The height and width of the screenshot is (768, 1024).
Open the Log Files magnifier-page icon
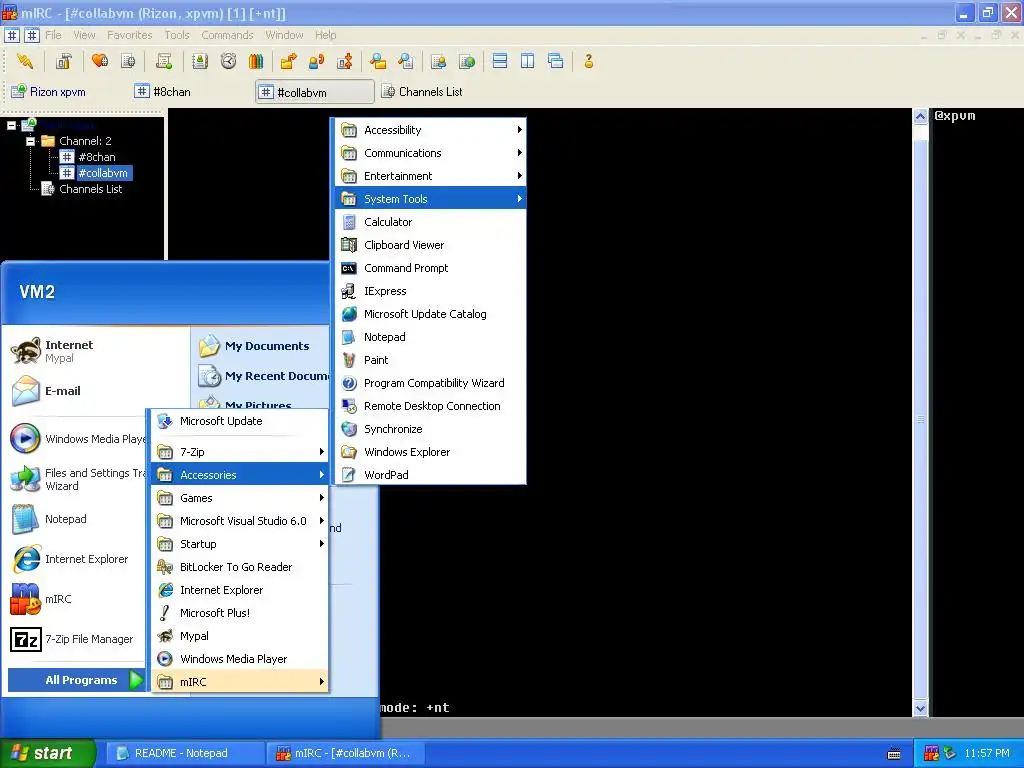pos(406,61)
